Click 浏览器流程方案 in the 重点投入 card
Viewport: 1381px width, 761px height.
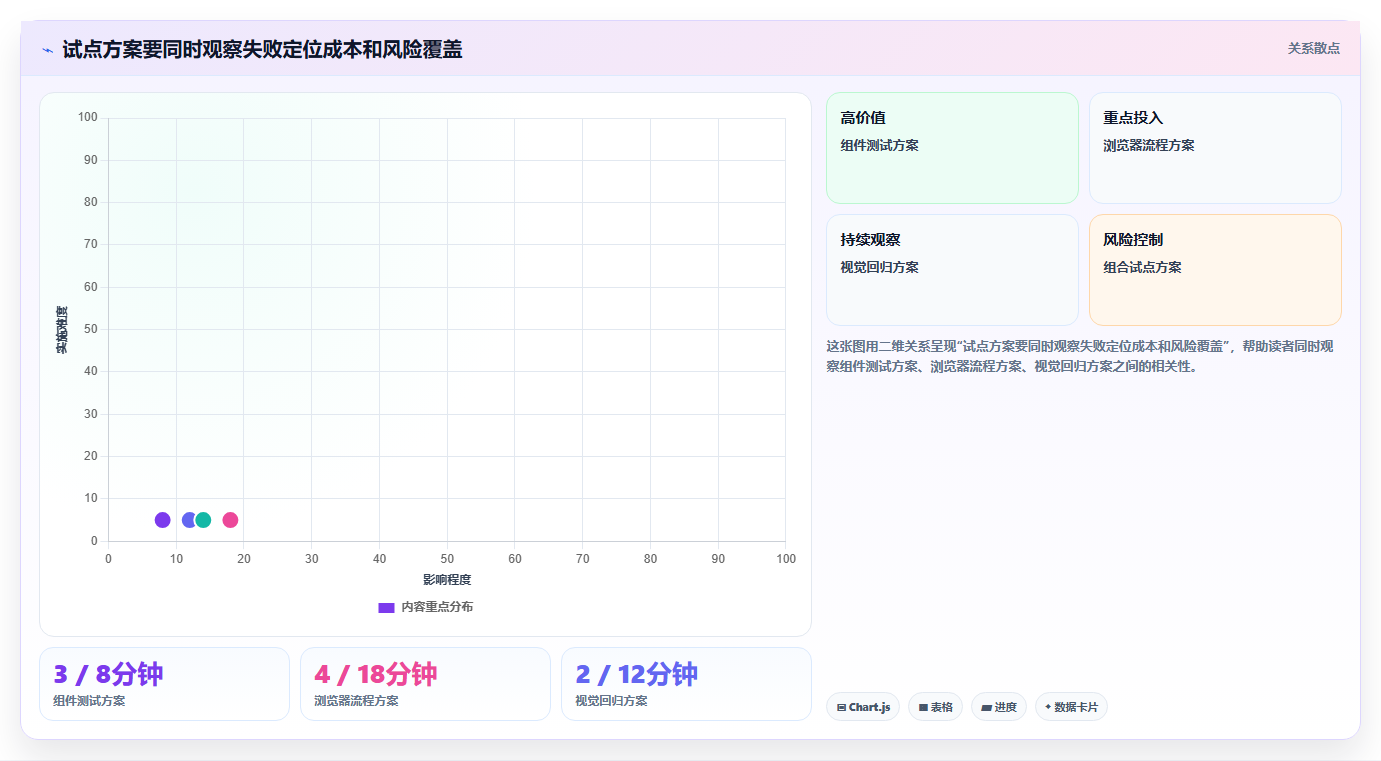(x=1148, y=145)
